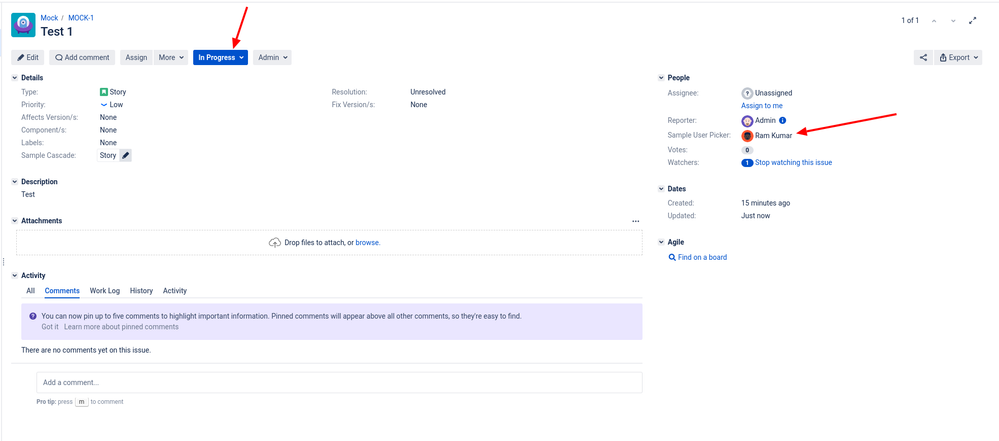Viewport: 999px width, 441px height.
Task: Click the Admin reporter name
Action: coord(765,120)
